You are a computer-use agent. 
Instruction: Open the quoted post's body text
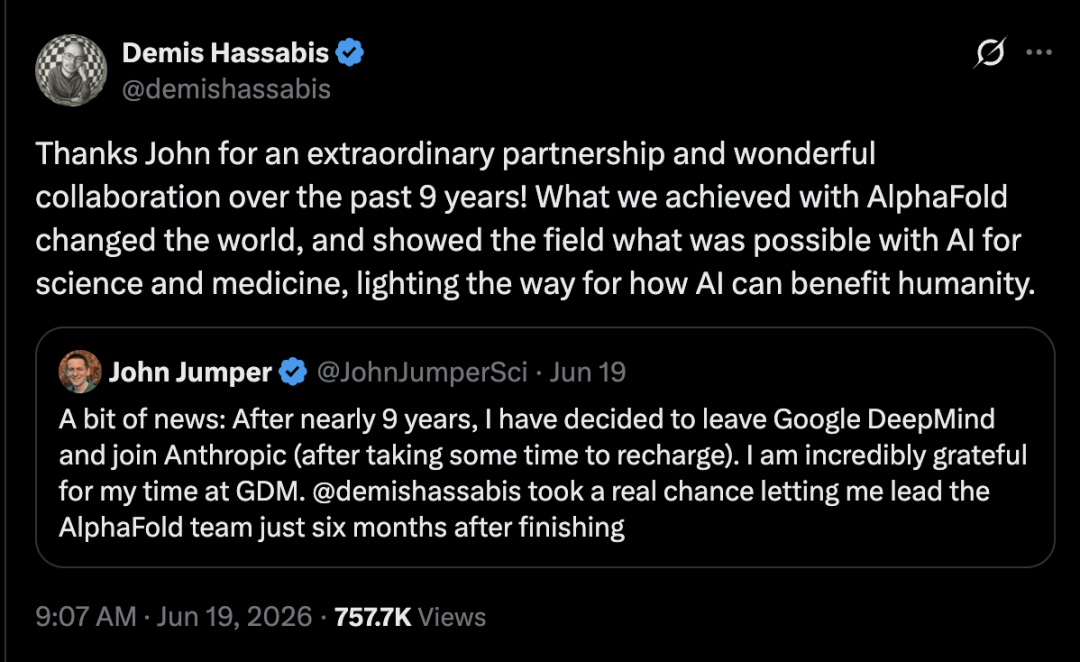pyautogui.click(x=543, y=473)
